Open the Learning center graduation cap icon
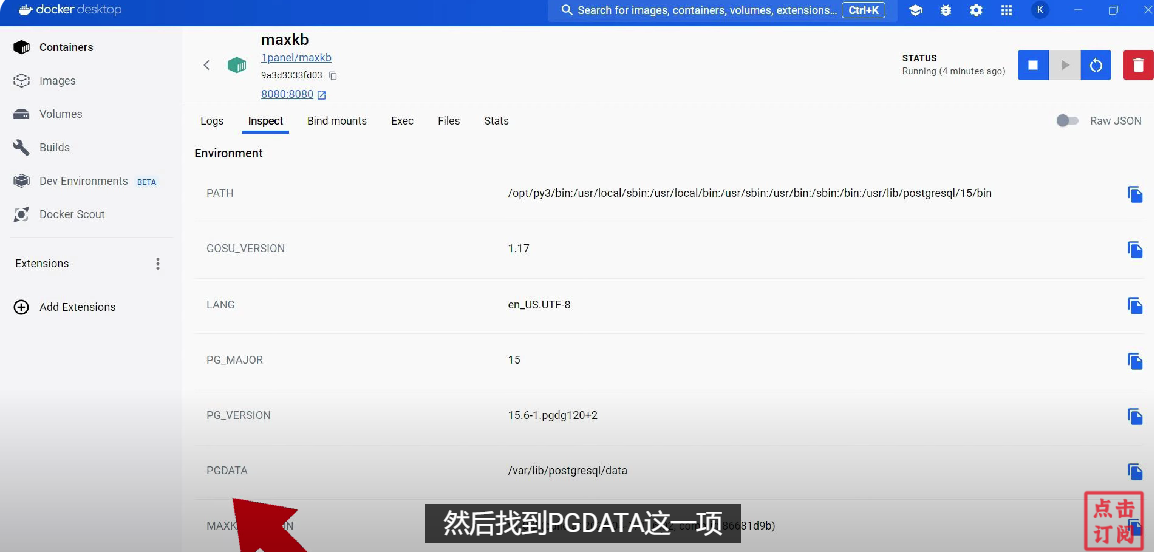1154x552 pixels. pyautogui.click(x=916, y=10)
